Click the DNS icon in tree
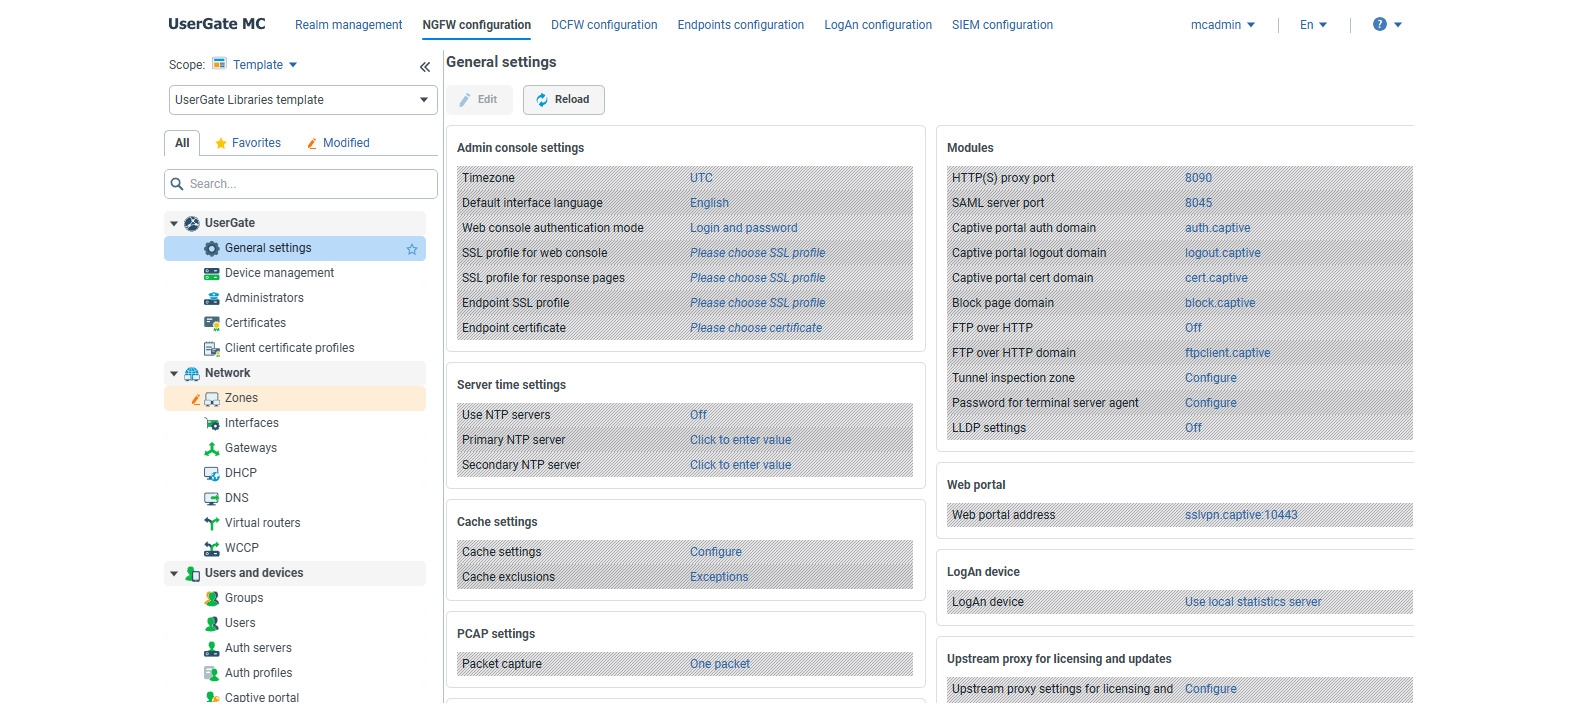1578x708 pixels. click(212, 498)
